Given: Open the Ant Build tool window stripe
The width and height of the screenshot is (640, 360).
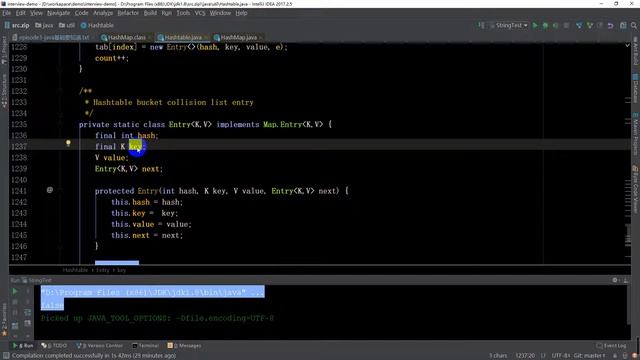Looking at the screenshot, I should pyautogui.click(x=636, y=51).
